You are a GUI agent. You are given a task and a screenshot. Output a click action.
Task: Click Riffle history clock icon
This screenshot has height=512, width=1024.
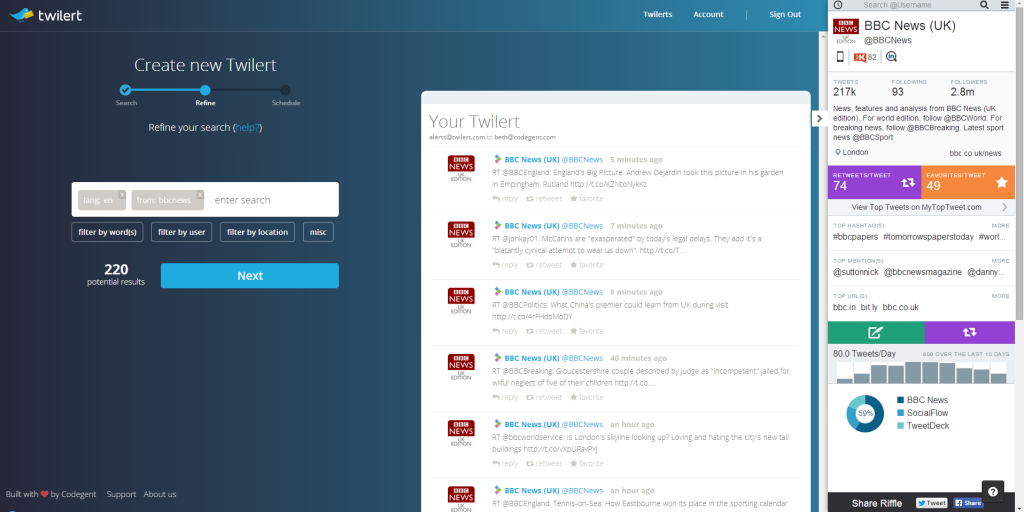click(x=838, y=5)
